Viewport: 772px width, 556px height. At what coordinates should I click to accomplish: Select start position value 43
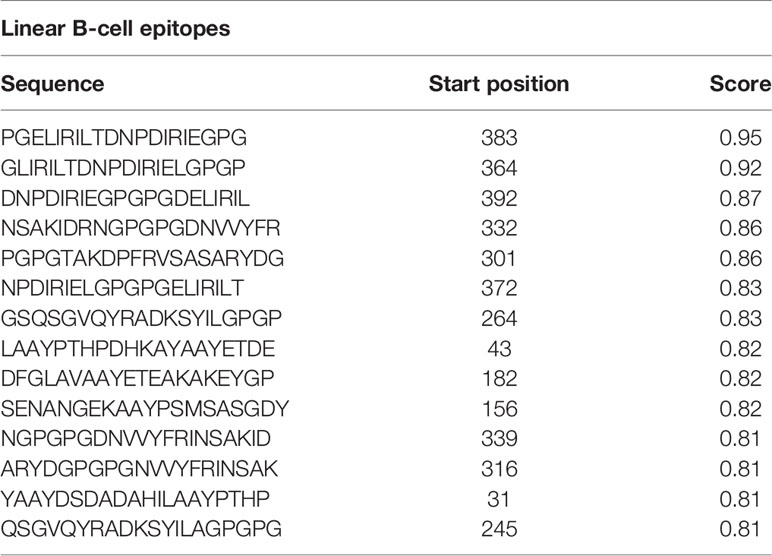tap(499, 349)
